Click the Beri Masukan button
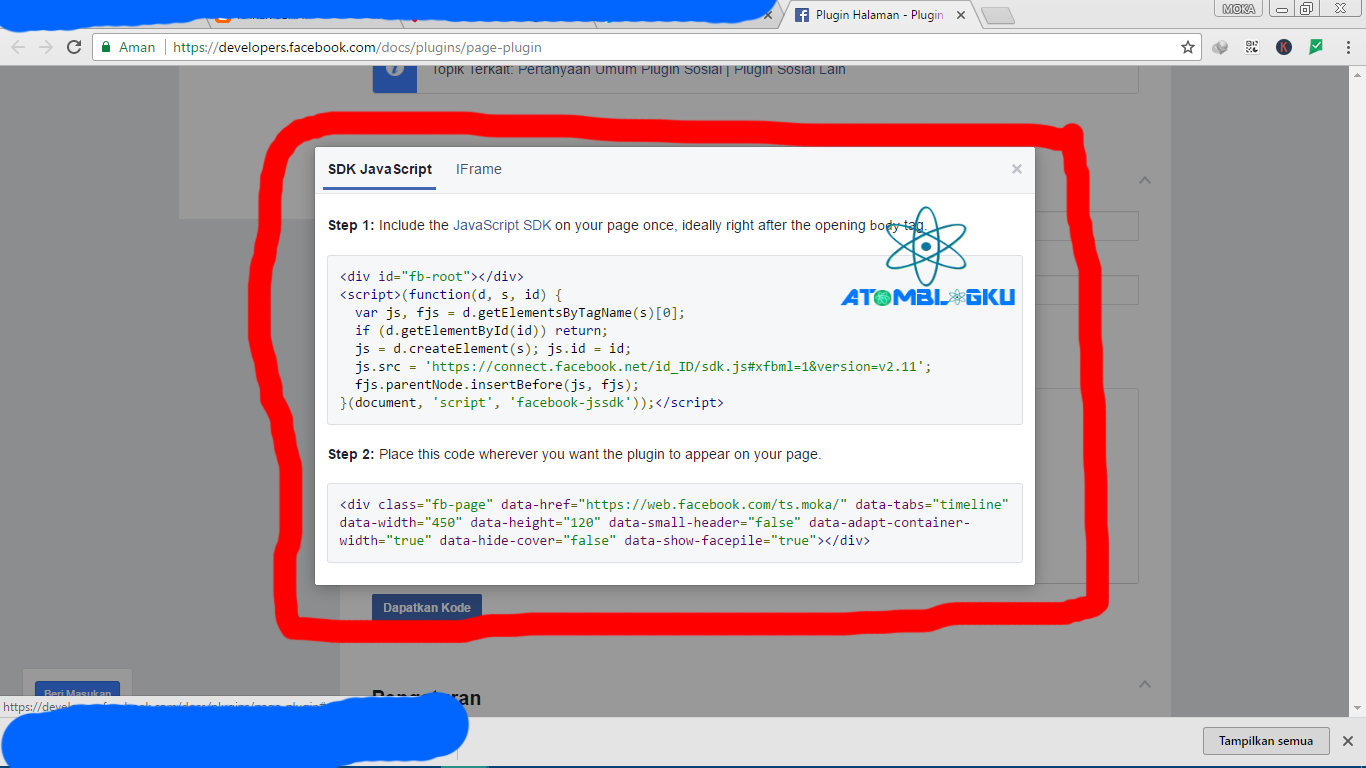This screenshot has width=1366, height=768. pos(77,691)
